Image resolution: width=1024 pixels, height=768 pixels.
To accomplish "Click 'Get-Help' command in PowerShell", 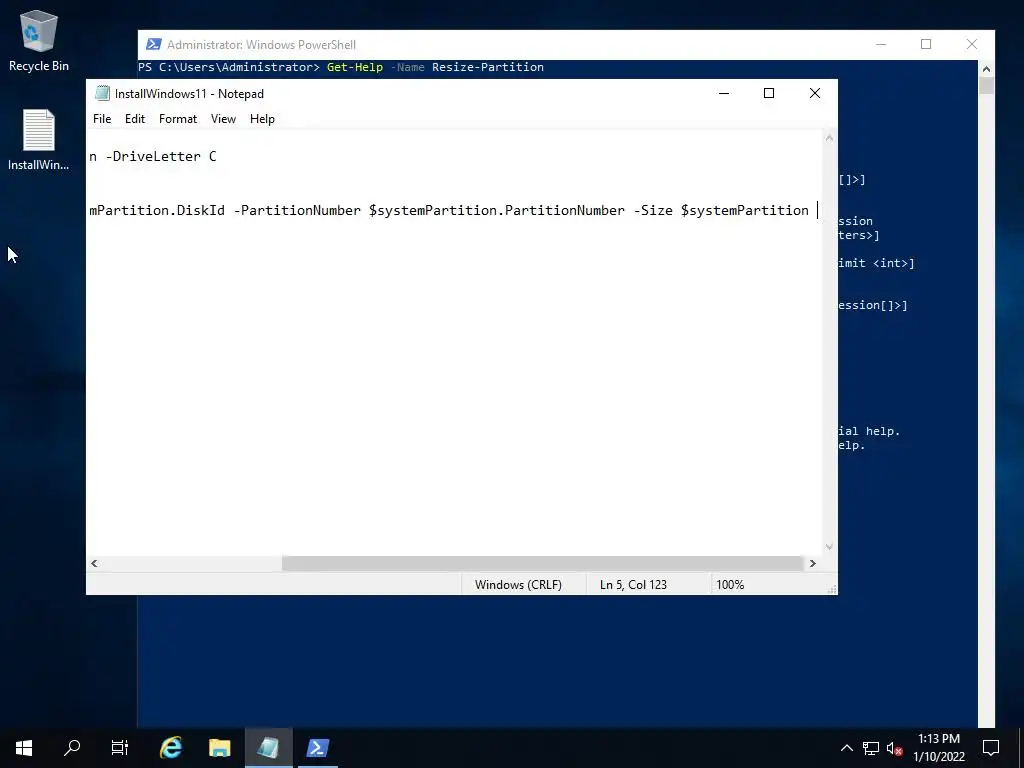I will pyautogui.click(x=355, y=67).
